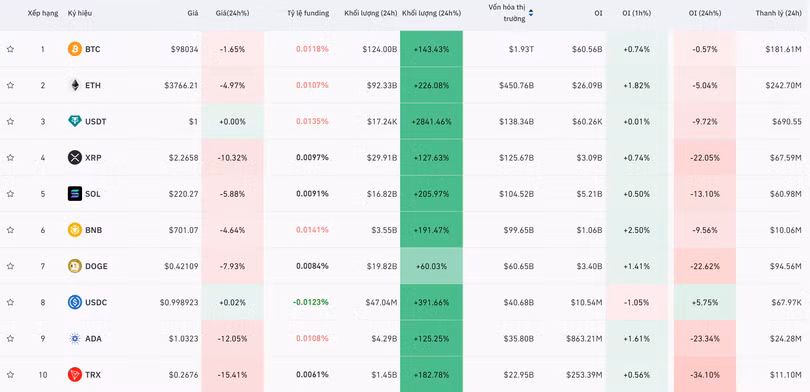Select USDT volume change +2841.46%
Image resolution: width=810 pixels, height=392 pixels.
pos(431,122)
